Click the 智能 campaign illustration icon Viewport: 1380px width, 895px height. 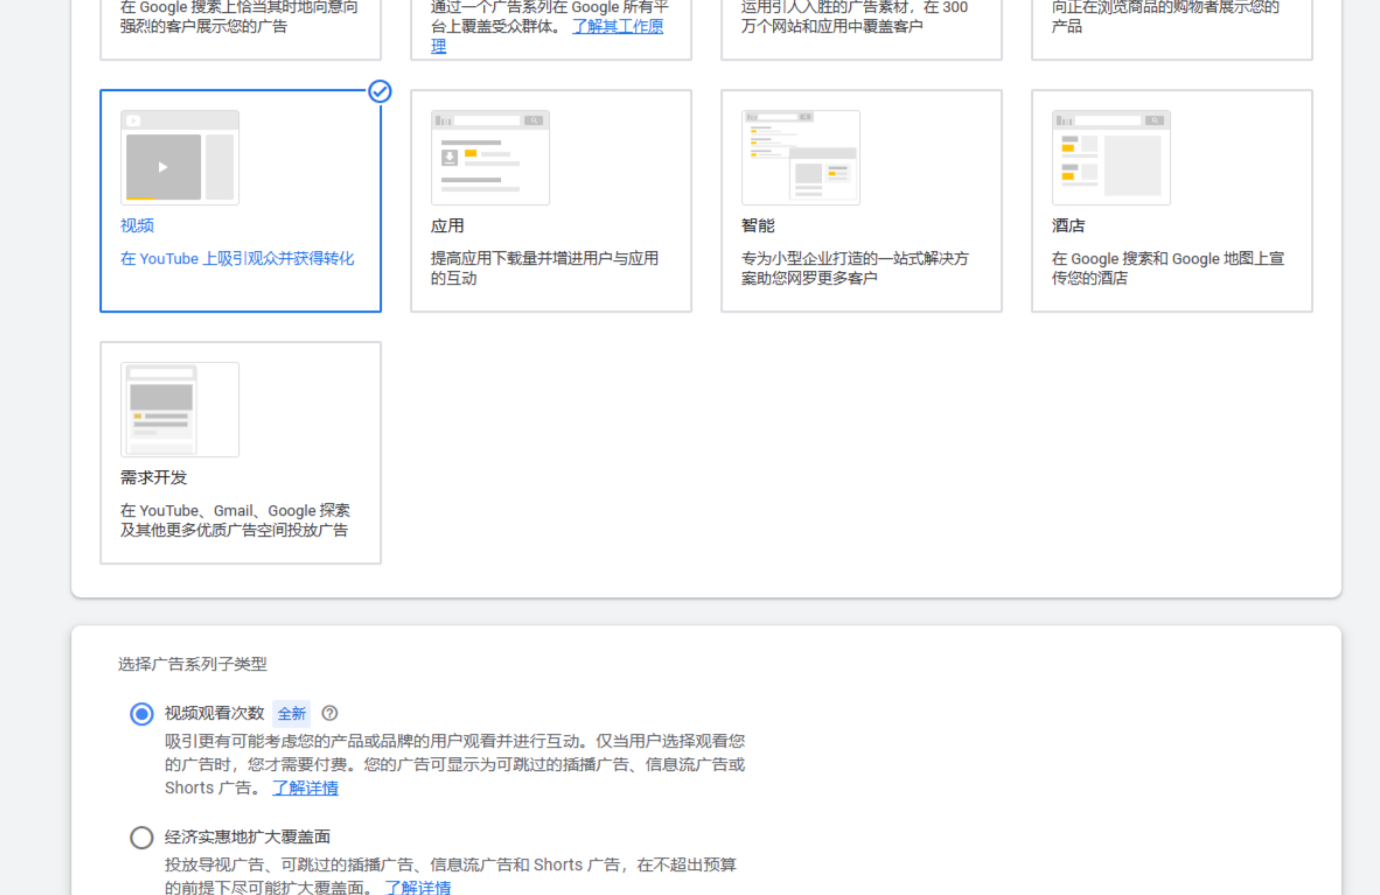click(800, 157)
